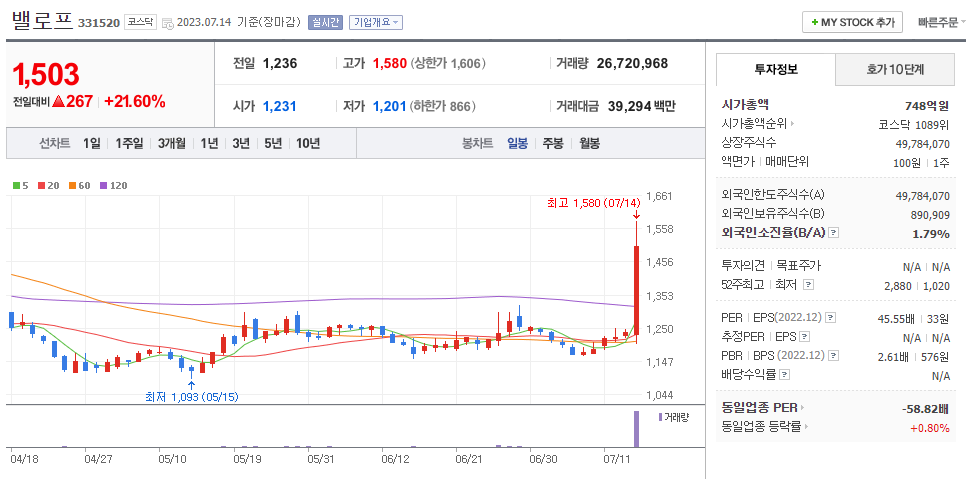Select 월봉 candlestick chart

(590, 144)
